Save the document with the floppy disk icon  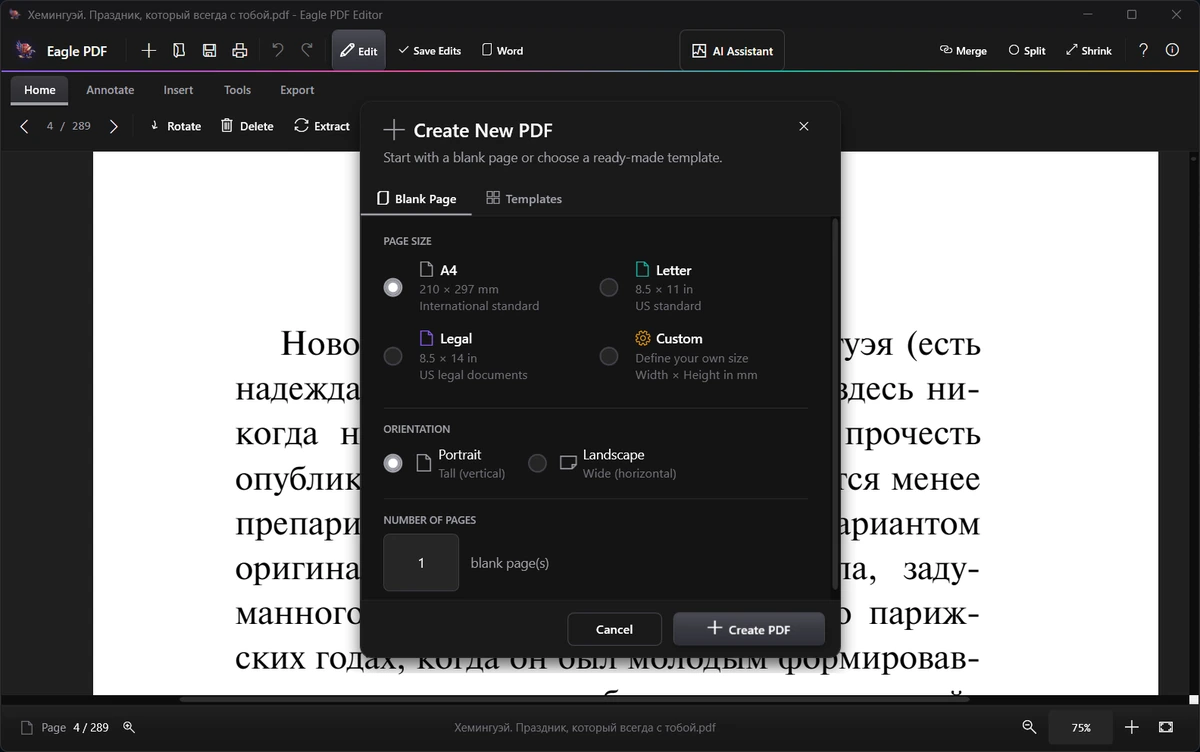pyautogui.click(x=209, y=51)
